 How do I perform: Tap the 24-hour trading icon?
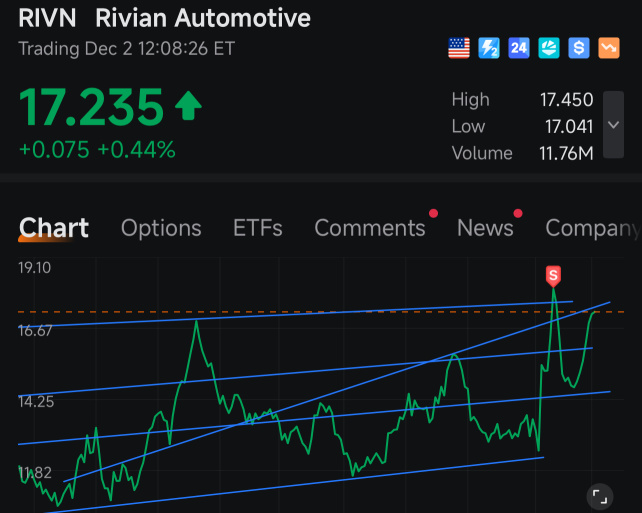coord(519,48)
